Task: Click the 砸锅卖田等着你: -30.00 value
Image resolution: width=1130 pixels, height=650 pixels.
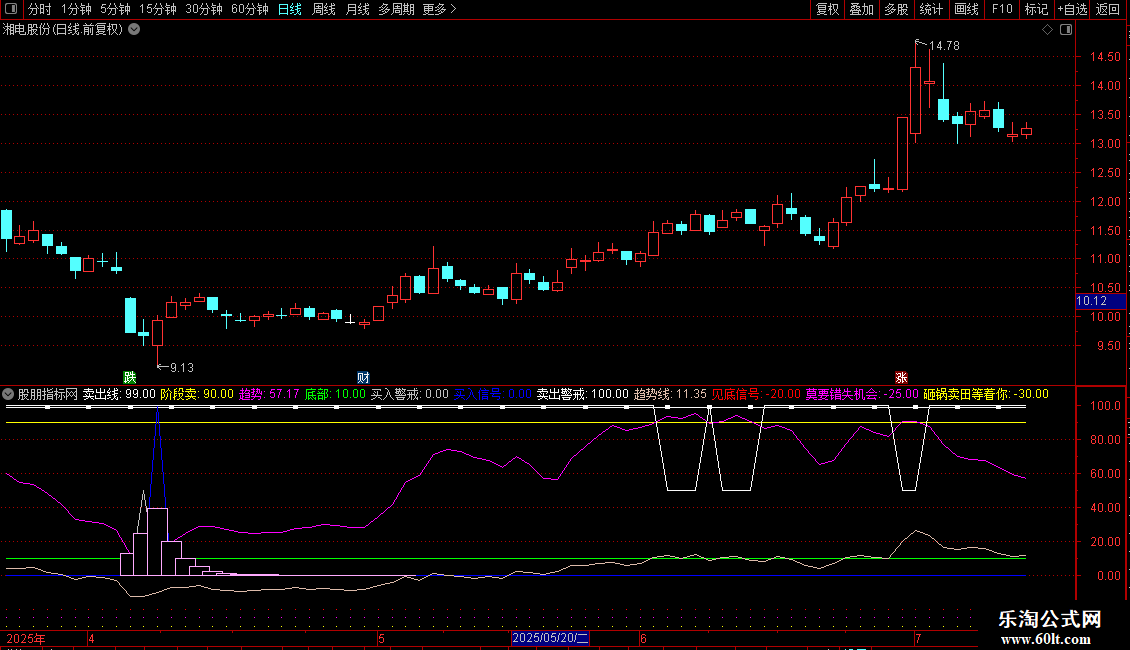Action: pos(986,394)
